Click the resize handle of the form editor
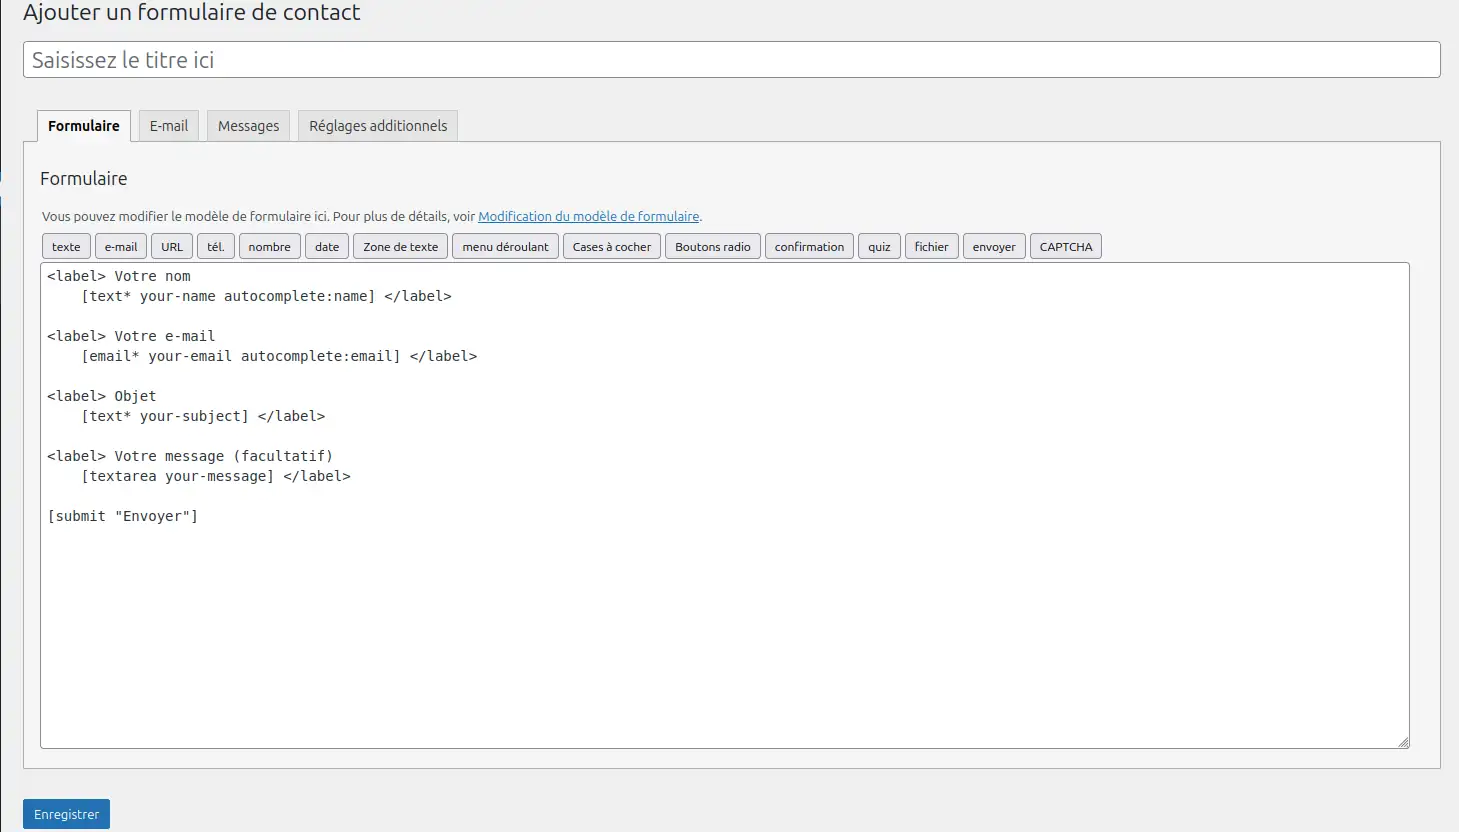This screenshot has width=1459, height=832. point(1403,742)
